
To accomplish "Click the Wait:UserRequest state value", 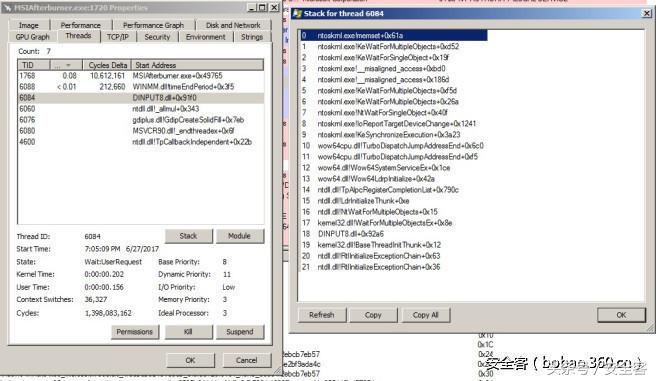I will (x=113, y=262).
